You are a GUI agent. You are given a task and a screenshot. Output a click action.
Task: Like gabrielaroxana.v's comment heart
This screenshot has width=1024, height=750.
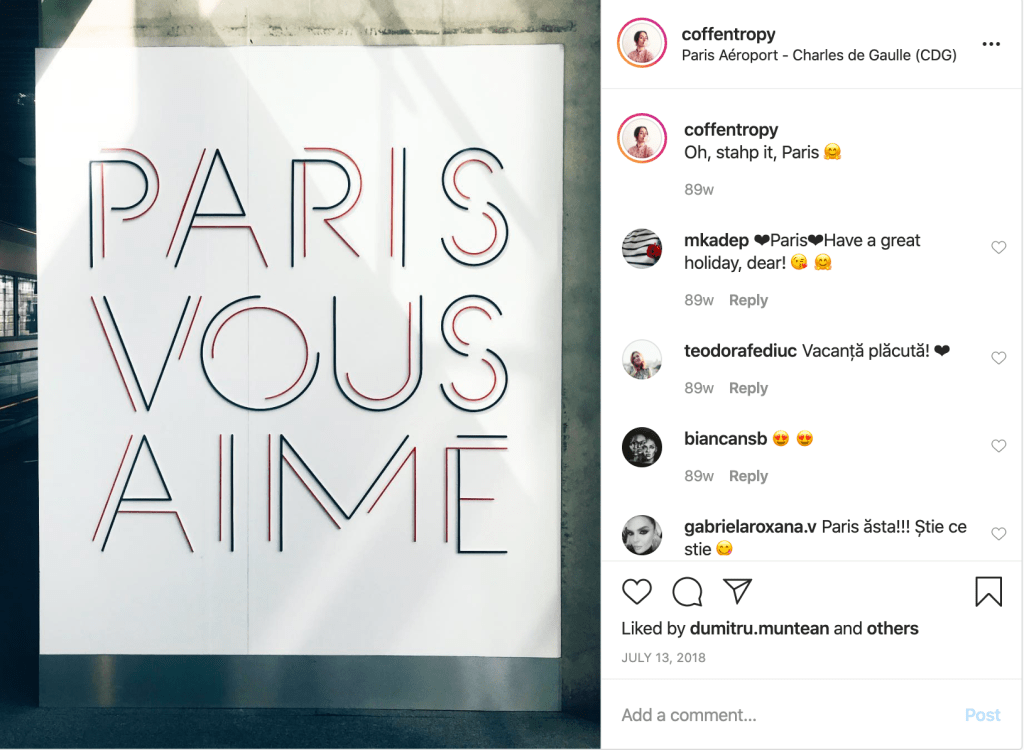[999, 534]
